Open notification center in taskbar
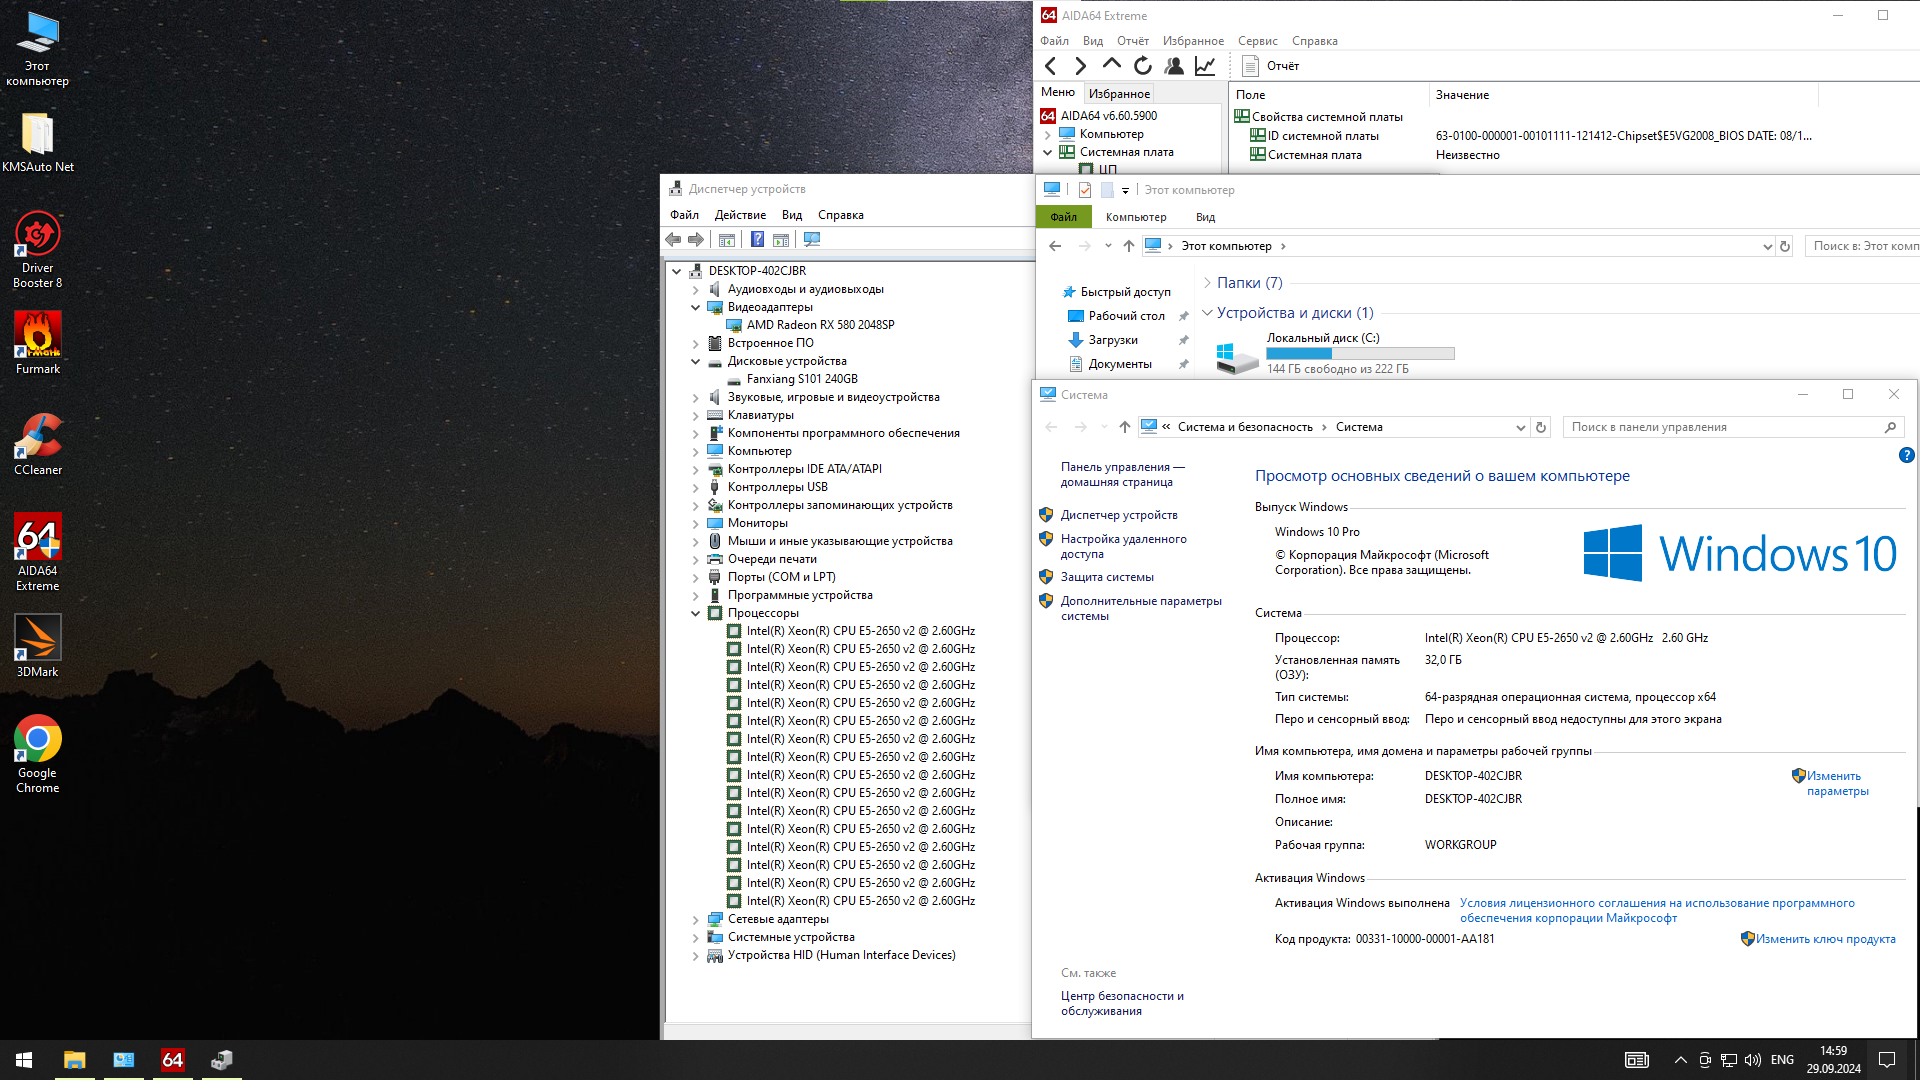The height and width of the screenshot is (1080, 1920). [x=1887, y=1060]
